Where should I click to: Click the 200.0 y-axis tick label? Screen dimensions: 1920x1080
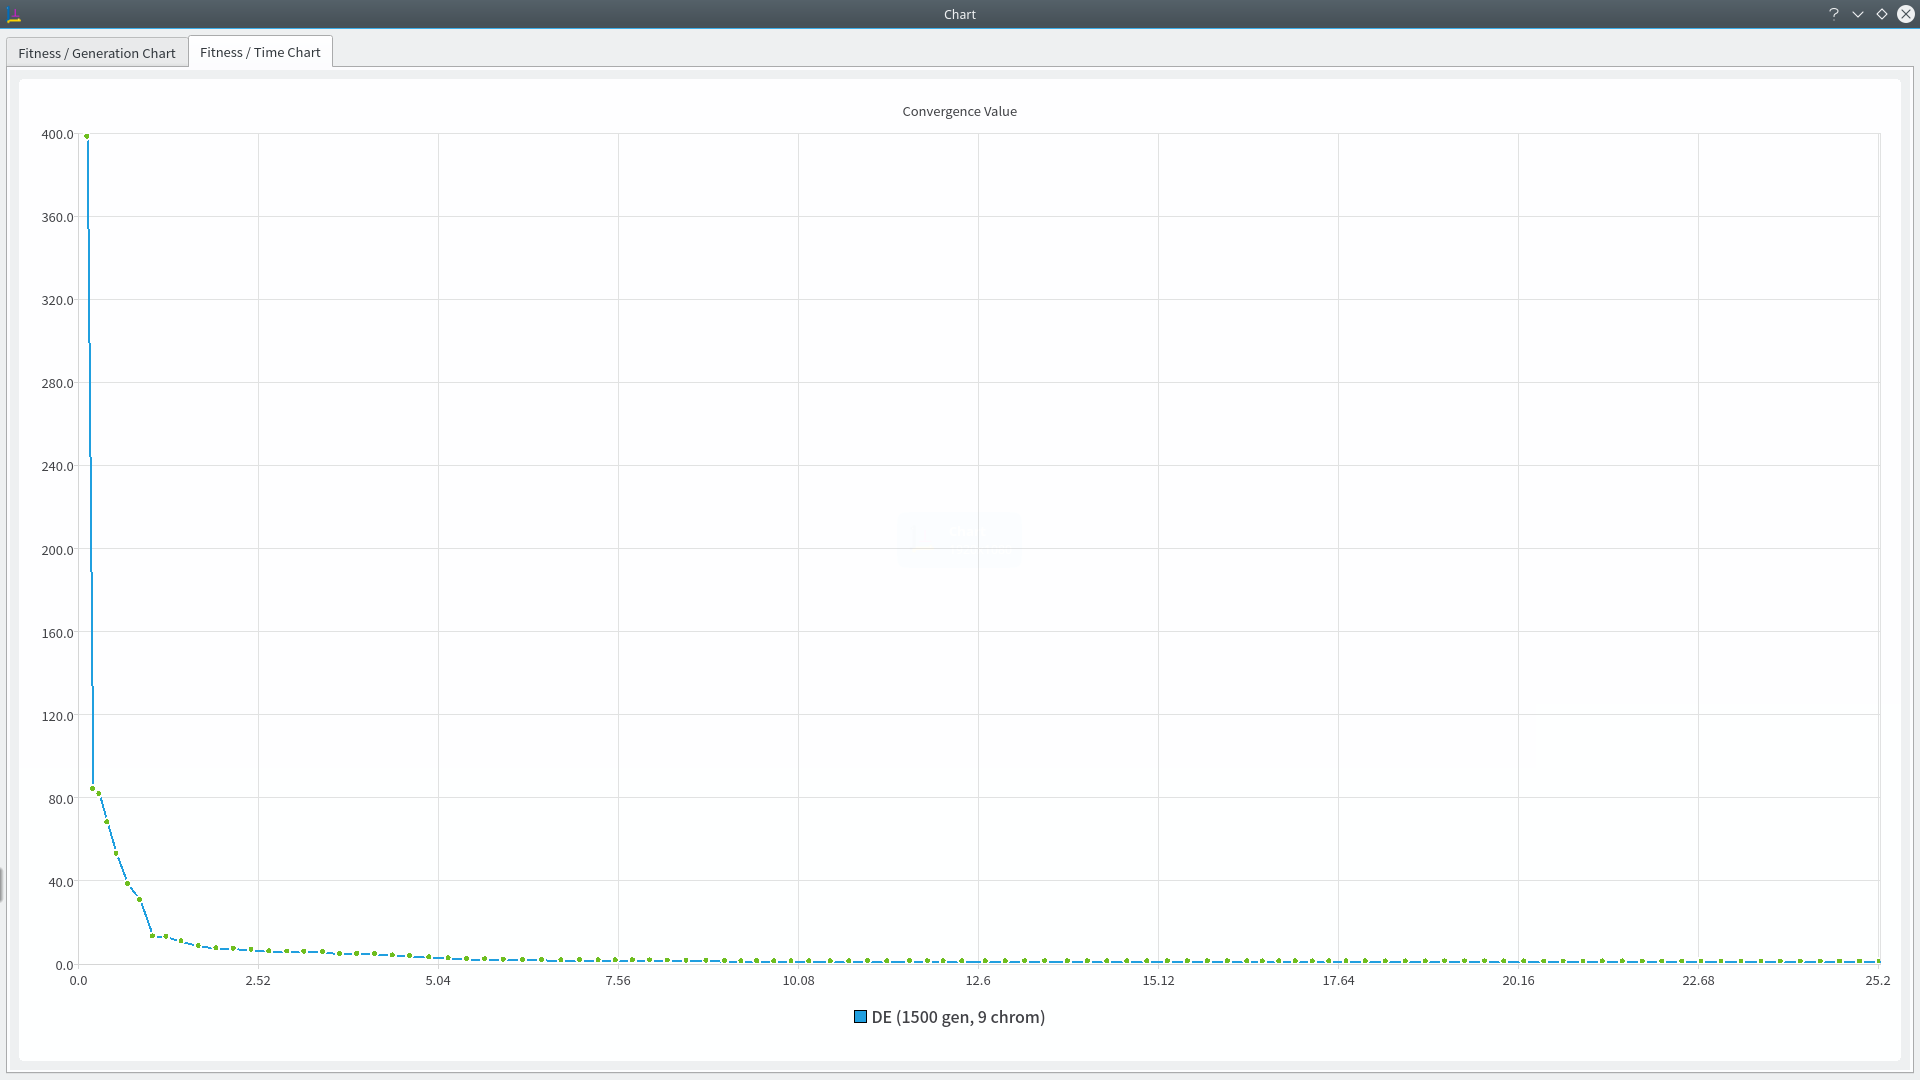[x=57, y=550]
